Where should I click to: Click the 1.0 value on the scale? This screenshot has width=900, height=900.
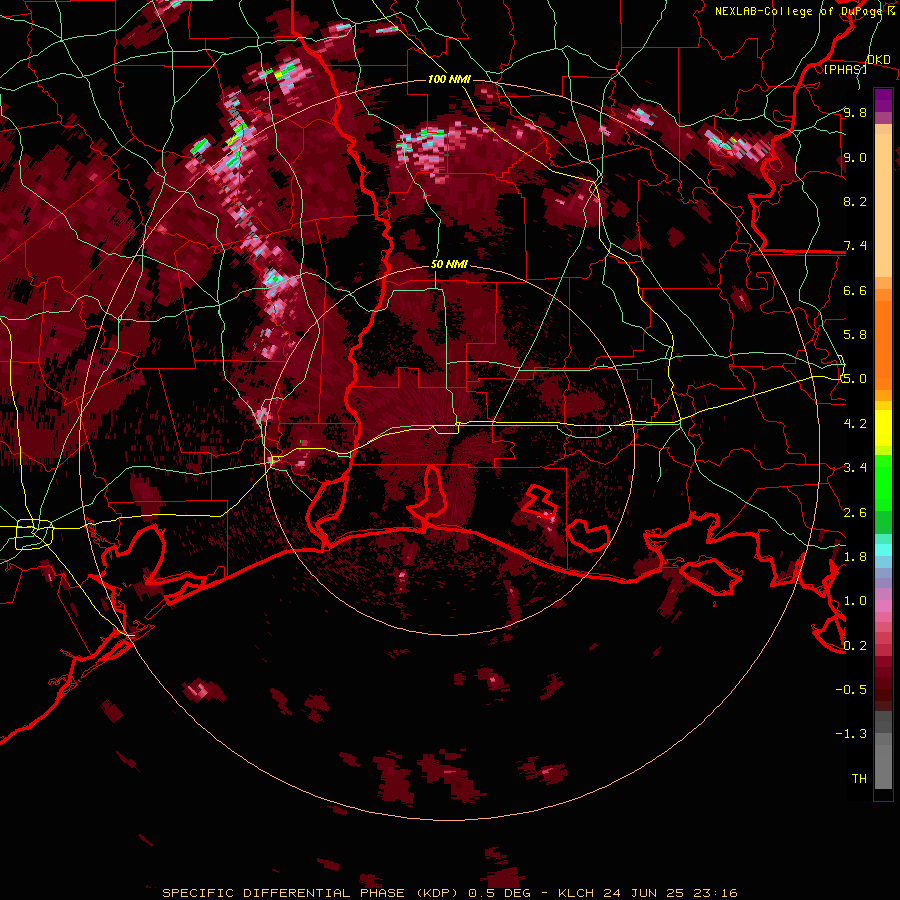click(855, 601)
